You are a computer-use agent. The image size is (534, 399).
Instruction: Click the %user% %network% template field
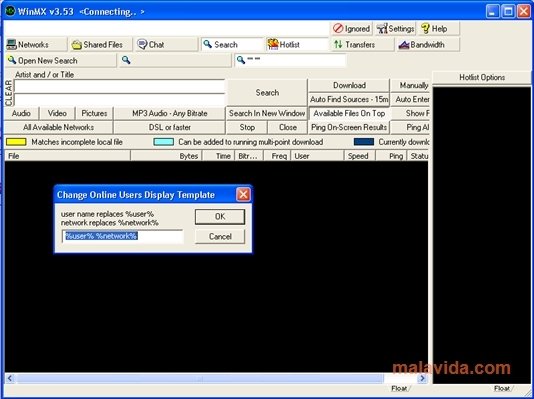point(123,236)
